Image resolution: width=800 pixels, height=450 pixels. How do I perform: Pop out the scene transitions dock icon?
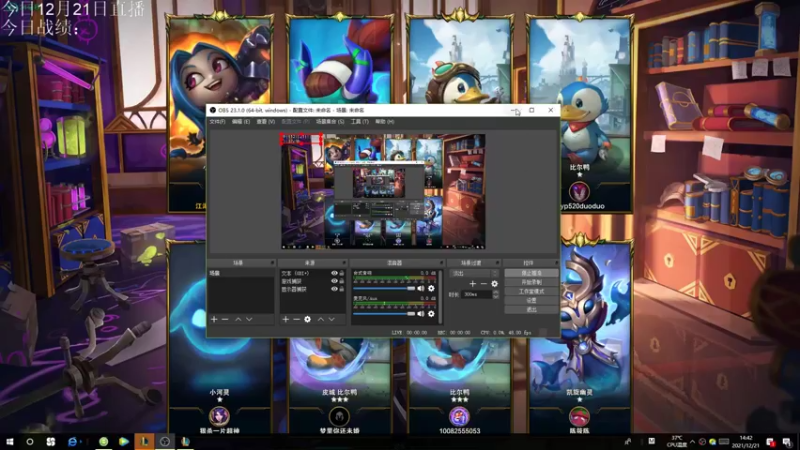pos(497,263)
